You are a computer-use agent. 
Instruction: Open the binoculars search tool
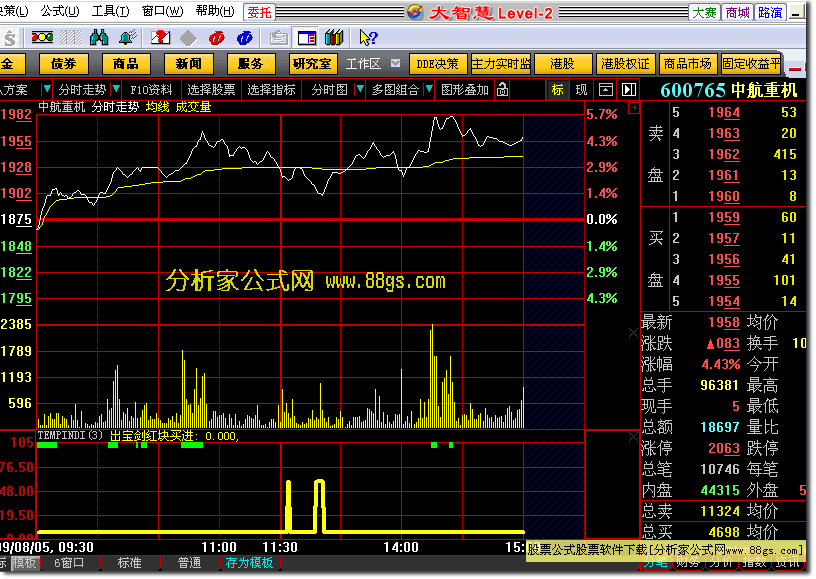[99, 37]
